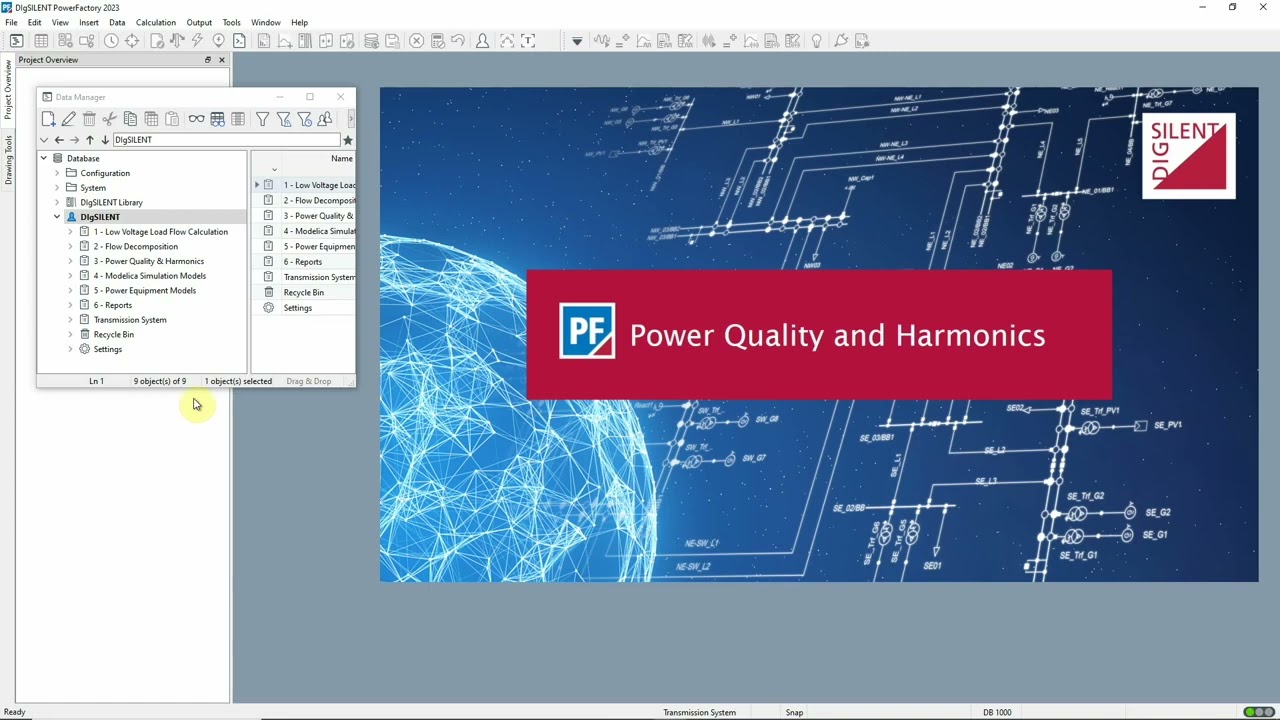Click the Edit pencil icon in Data Manager

(x=68, y=119)
